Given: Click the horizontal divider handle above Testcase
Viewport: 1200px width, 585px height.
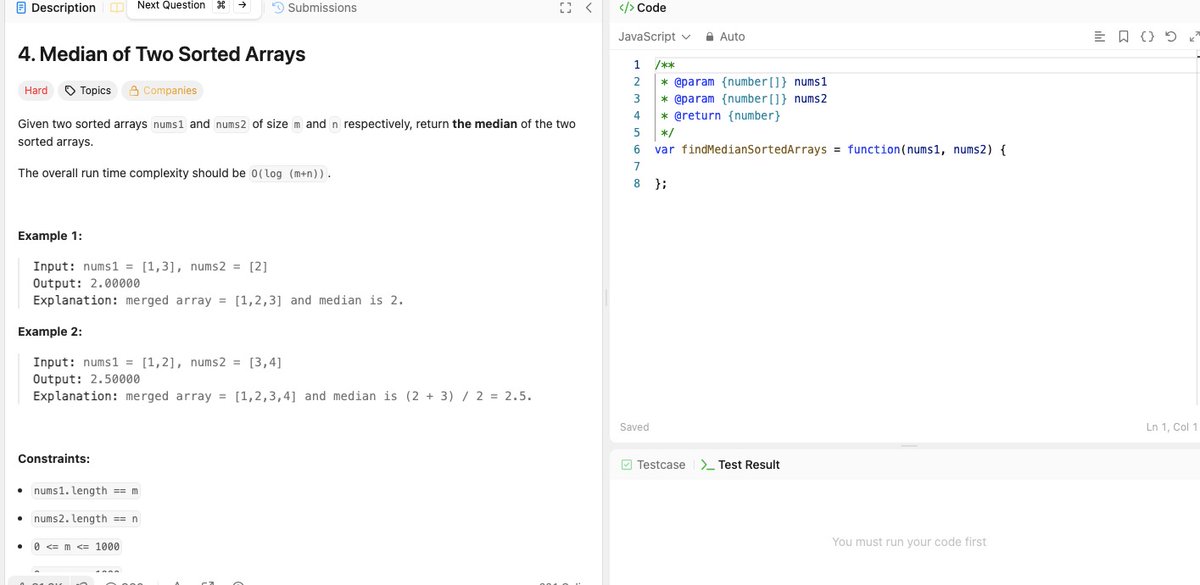Looking at the screenshot, I should tap(908, 445).
